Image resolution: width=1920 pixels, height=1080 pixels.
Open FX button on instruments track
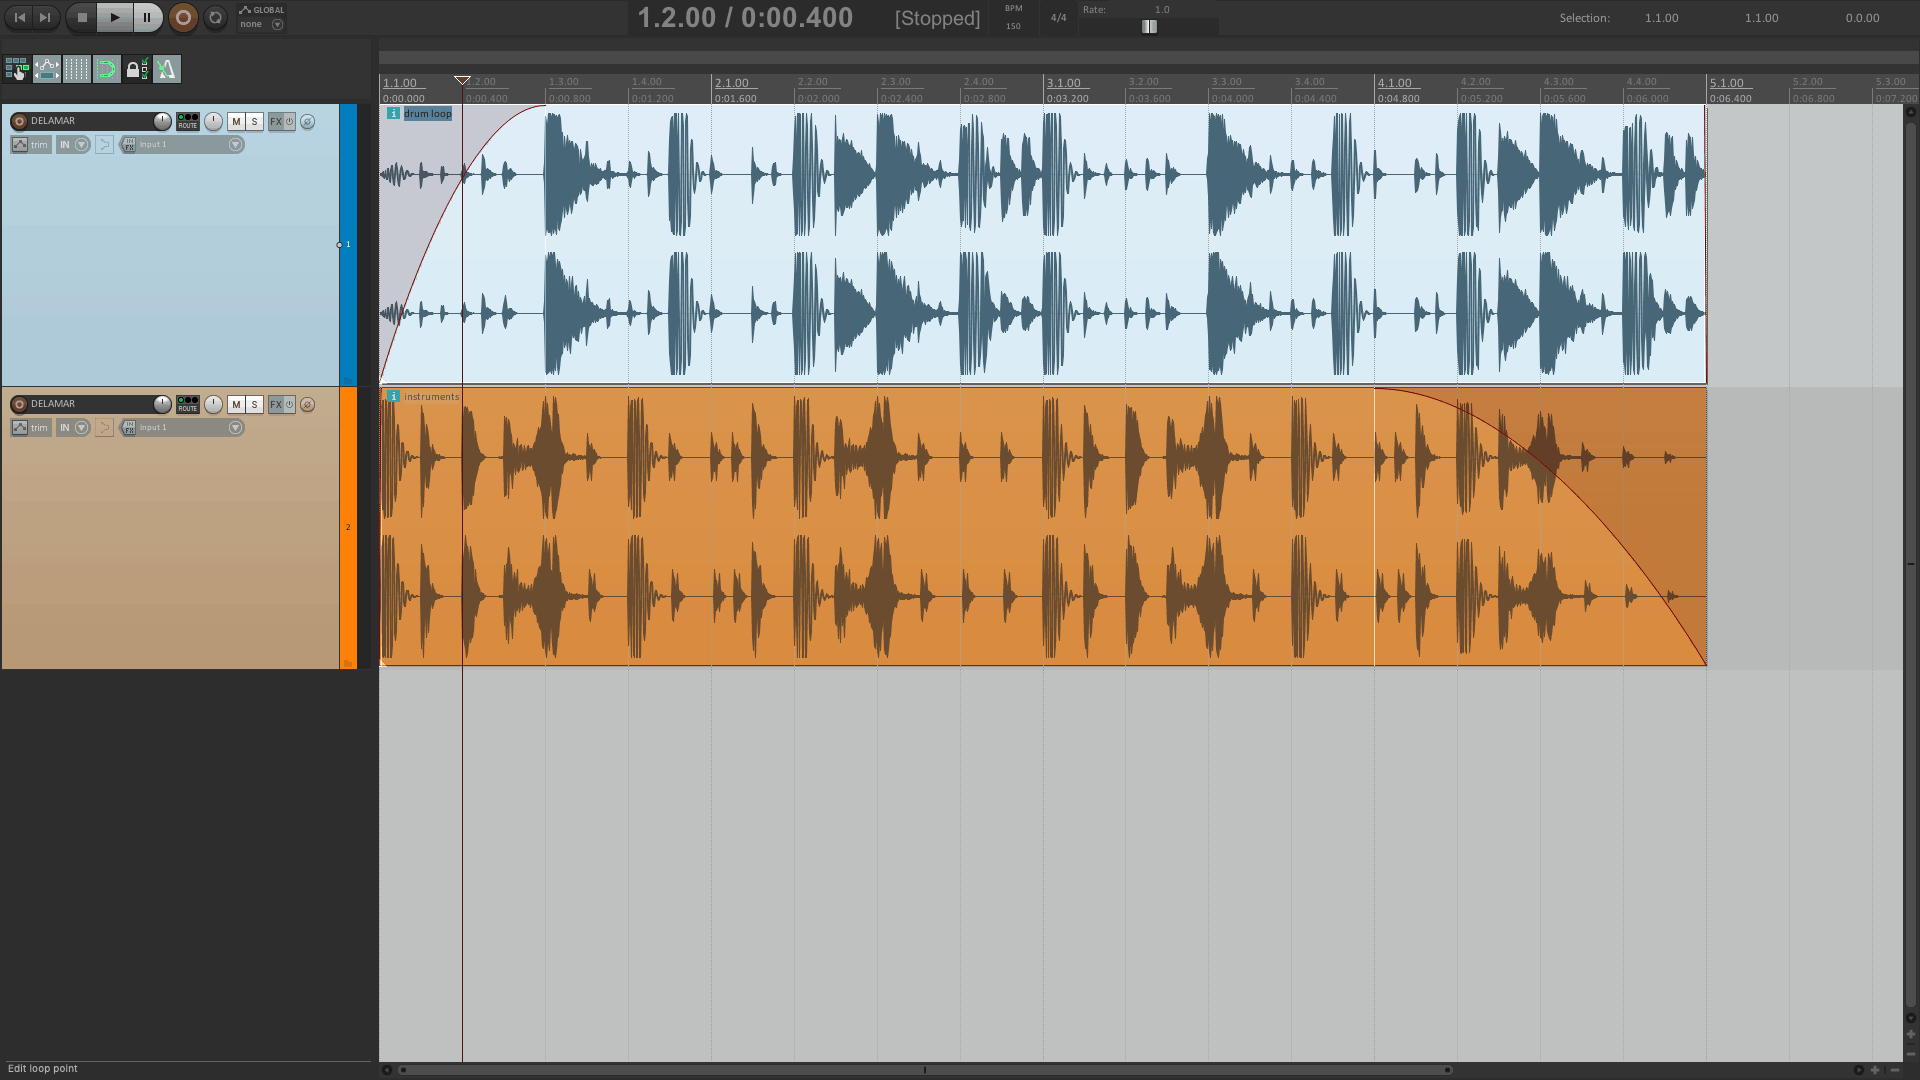coord(276,404)
